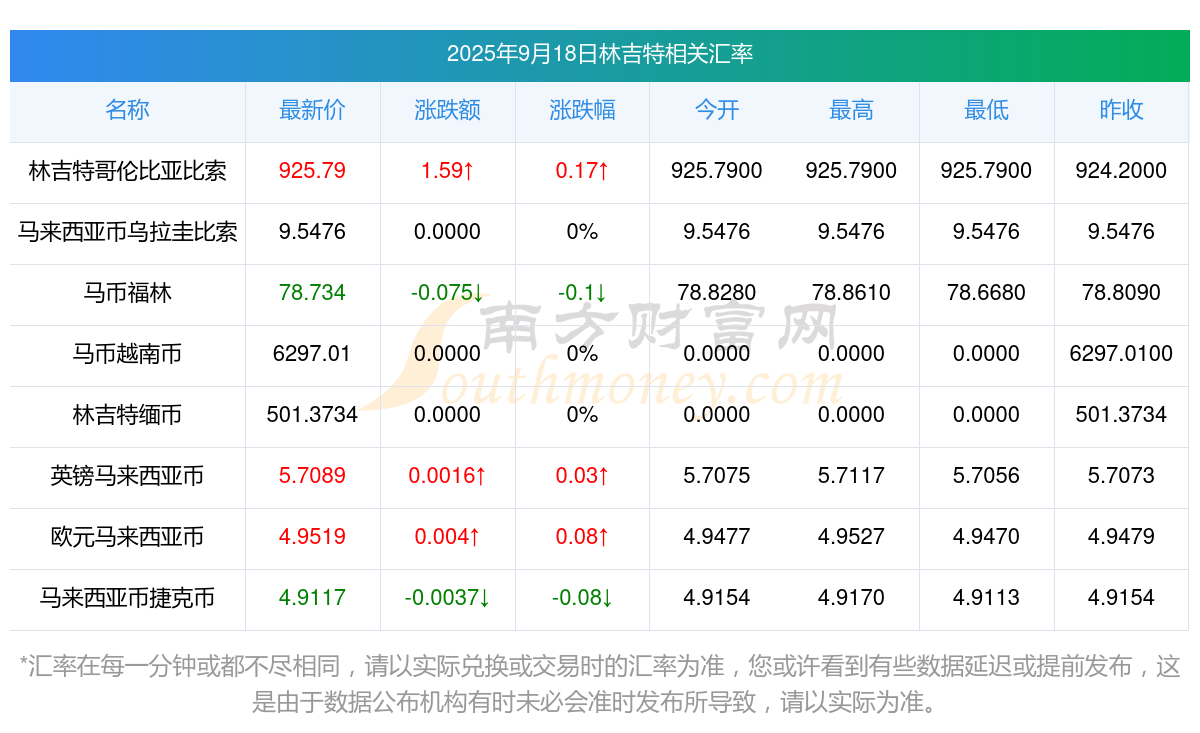Click the latest price 78.734

(x=312, y=293)
